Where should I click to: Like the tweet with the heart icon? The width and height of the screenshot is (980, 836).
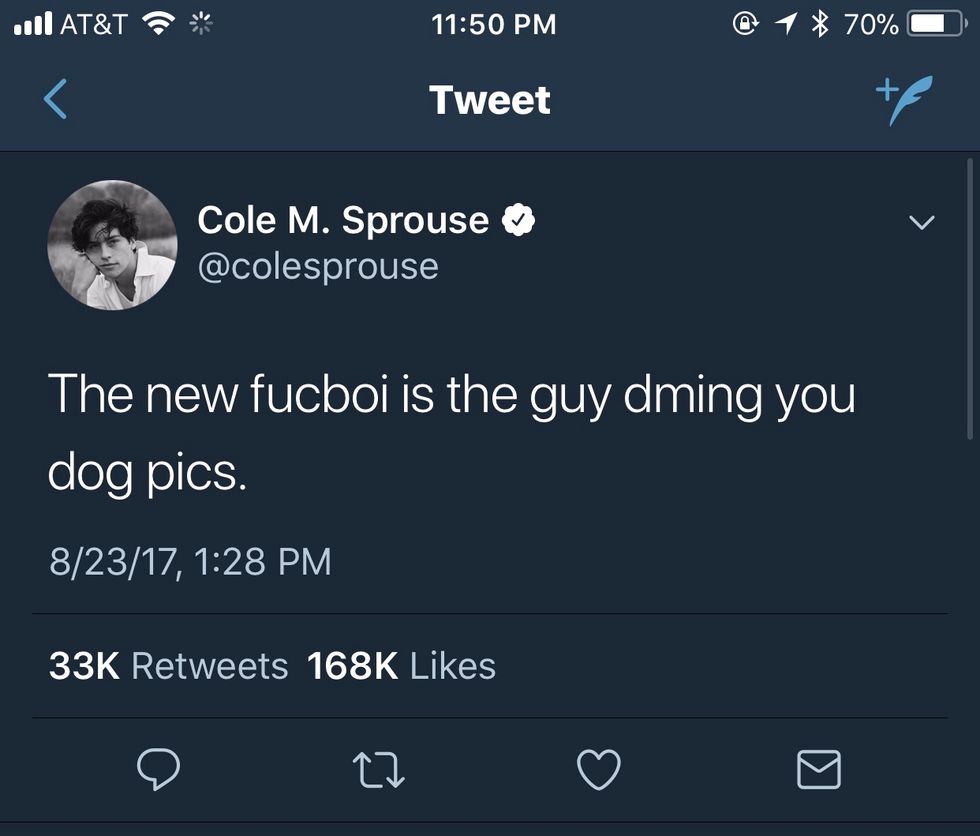click(x=599, y=769)
